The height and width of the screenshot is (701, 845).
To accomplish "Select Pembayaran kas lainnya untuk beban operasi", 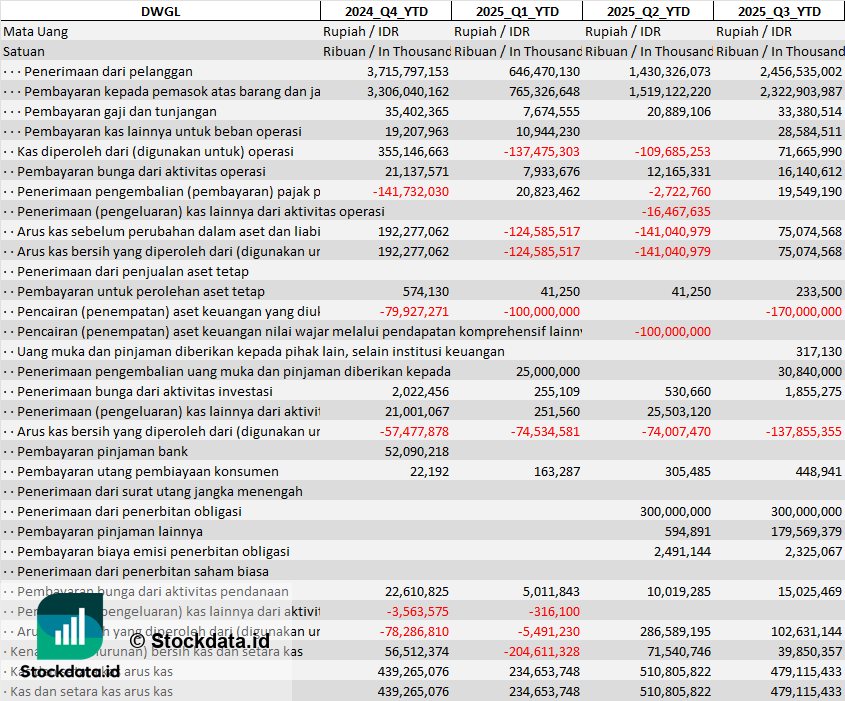I will (x=163, y=131).
